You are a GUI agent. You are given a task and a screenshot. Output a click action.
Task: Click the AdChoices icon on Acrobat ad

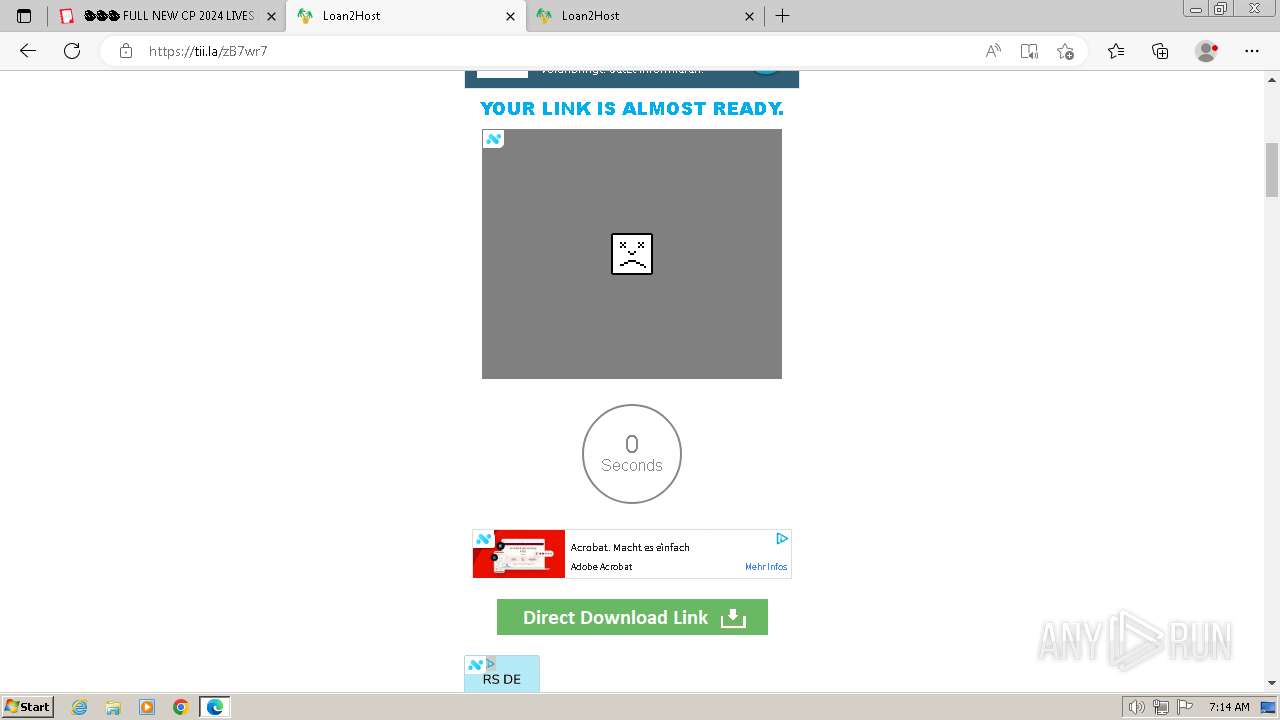(782, 538)
